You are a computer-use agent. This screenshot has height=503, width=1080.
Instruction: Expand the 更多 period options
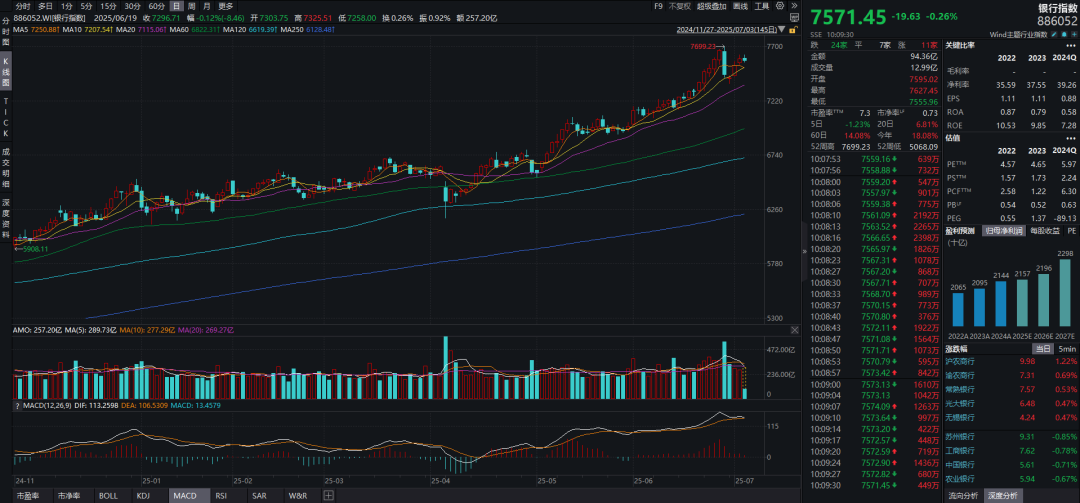pyautogui.click(x=225, y=6)
